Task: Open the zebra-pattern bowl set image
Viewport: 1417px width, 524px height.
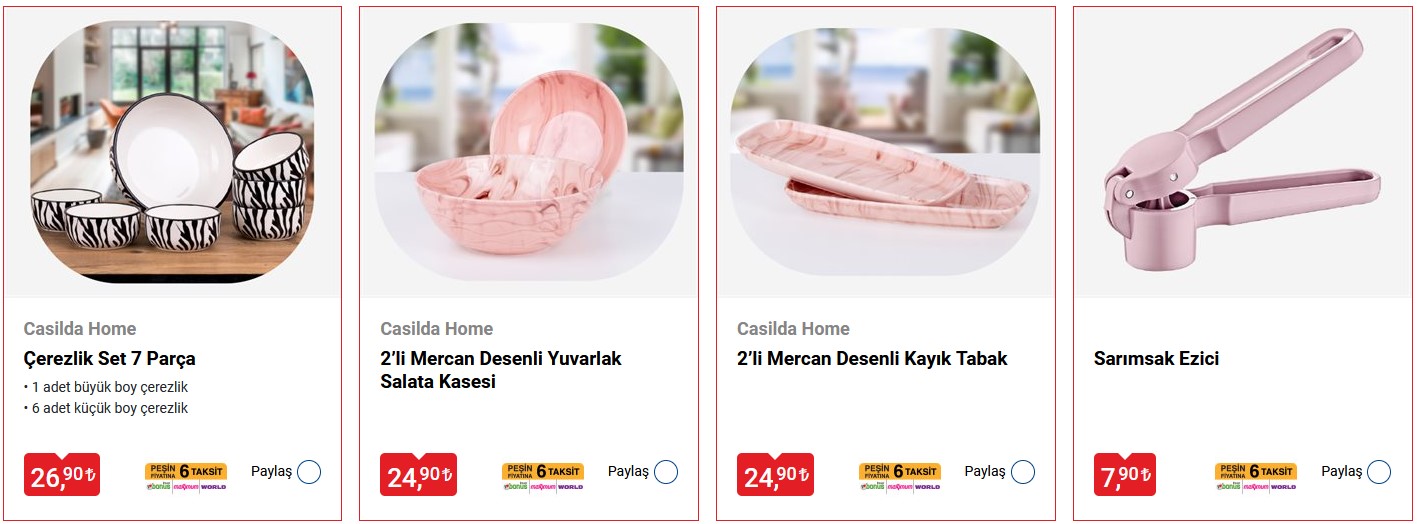Action: point(172,152)
